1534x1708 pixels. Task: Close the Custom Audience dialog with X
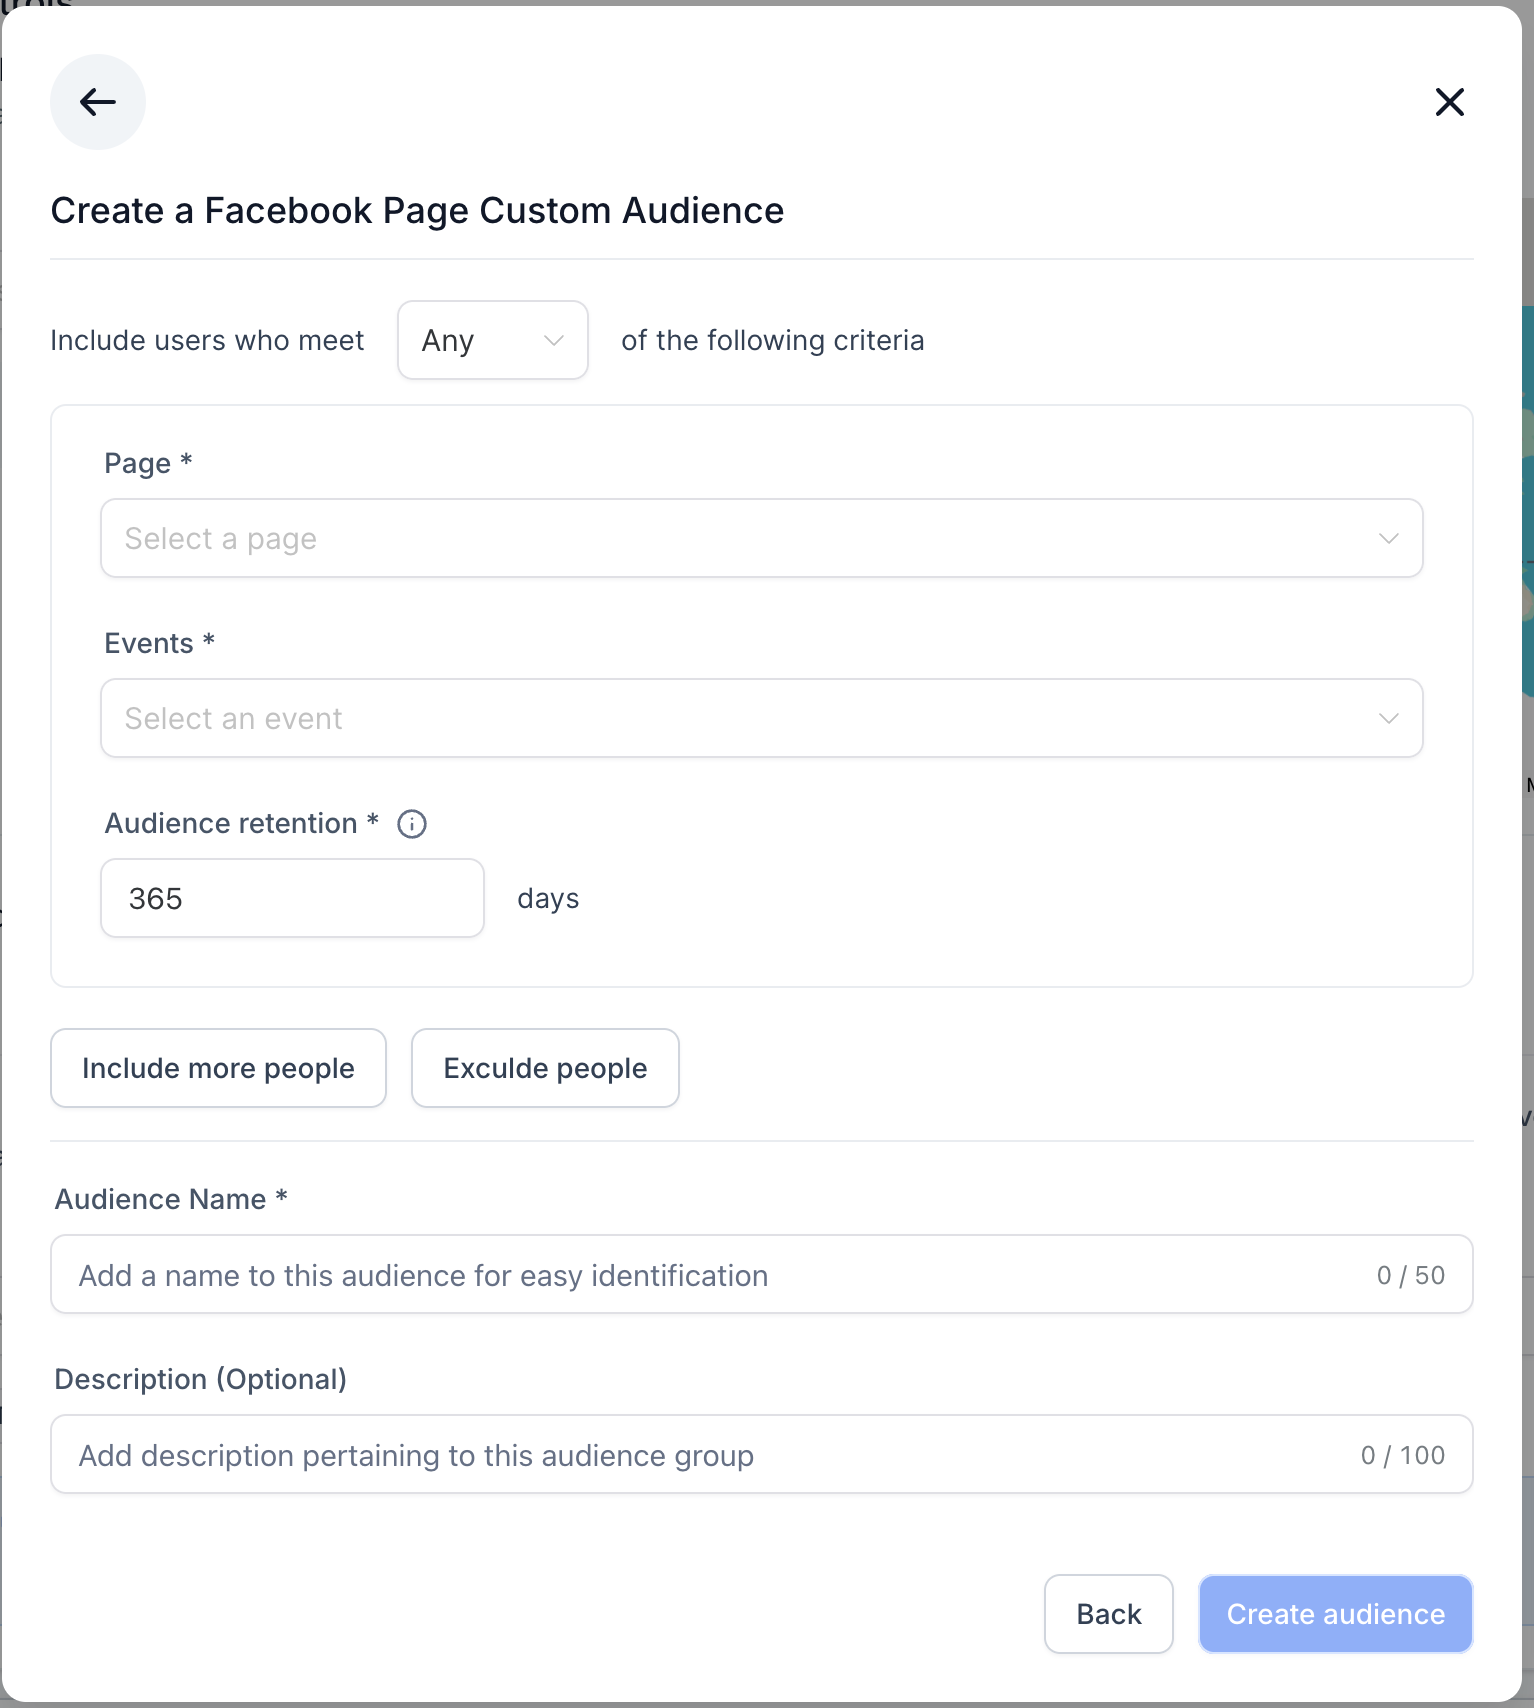(1449, 102)
